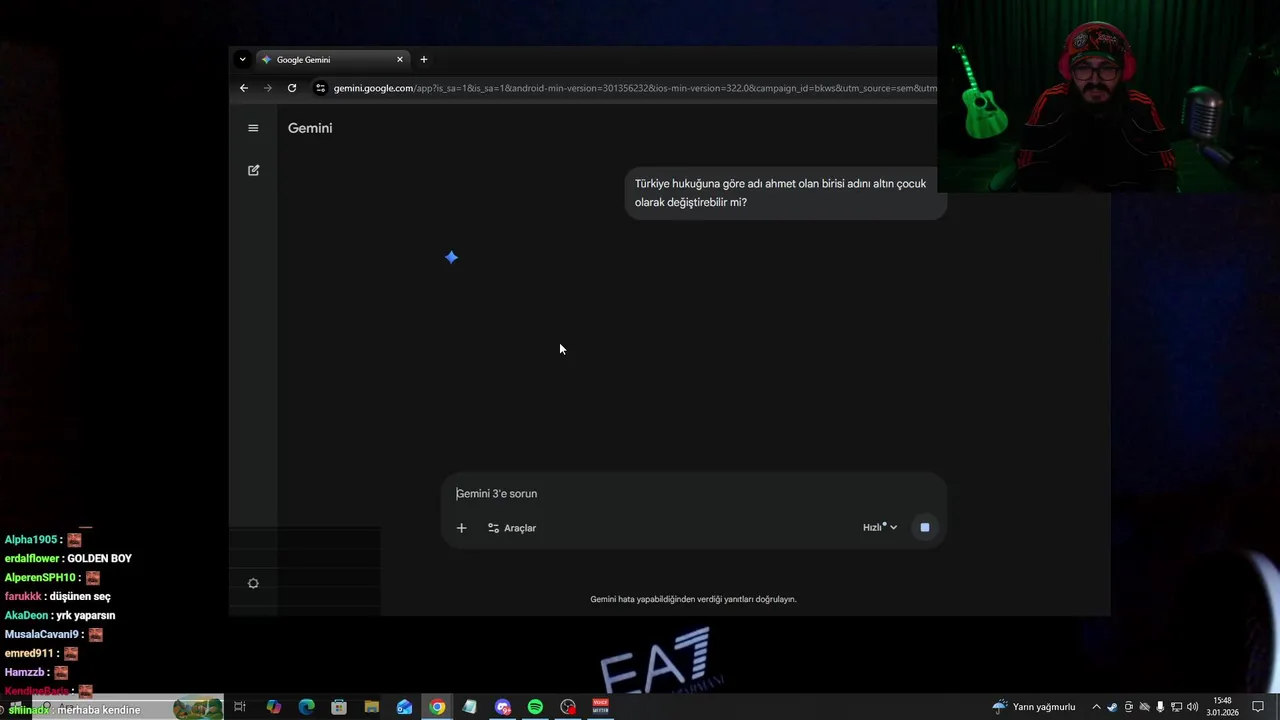Launch Copilot from the taskbar
Screen dimensions: 1280x720
pyautogui.click(x=274, y=707)
